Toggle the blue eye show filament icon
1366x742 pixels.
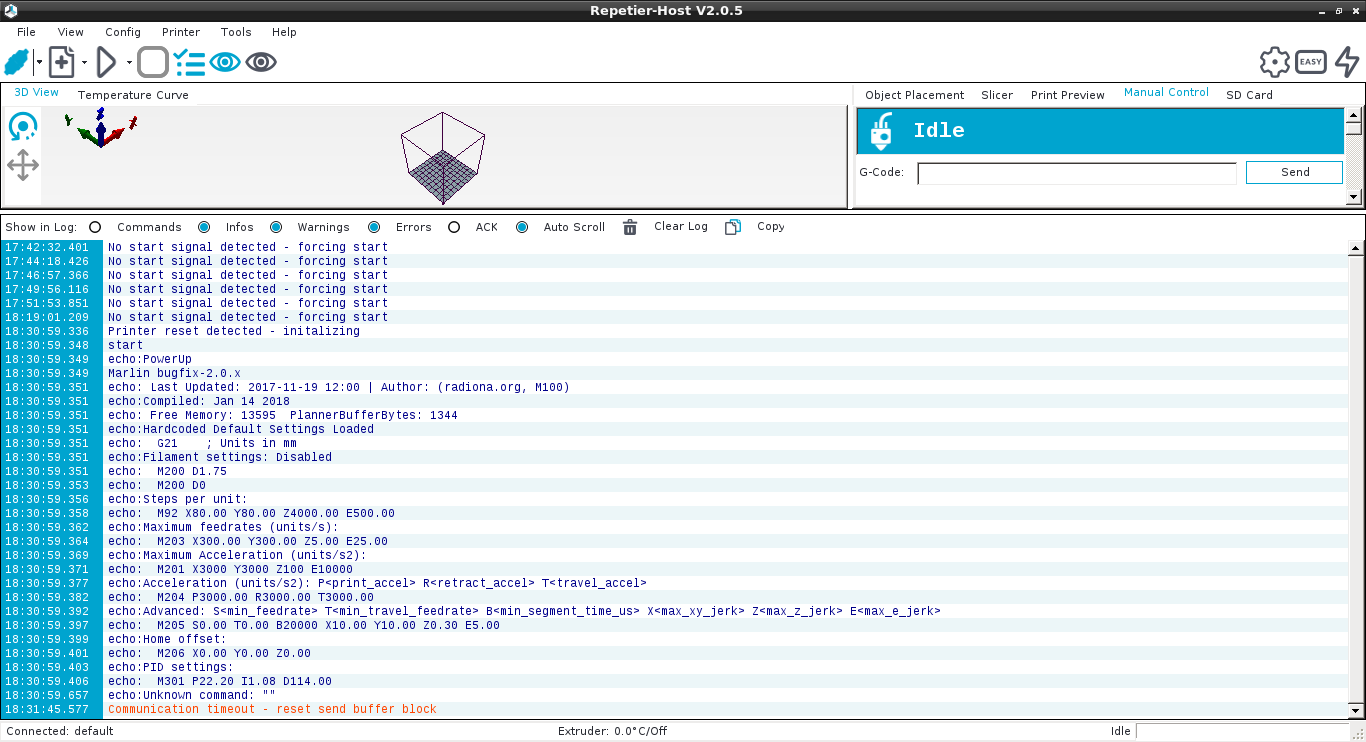[x=225, y=62]
